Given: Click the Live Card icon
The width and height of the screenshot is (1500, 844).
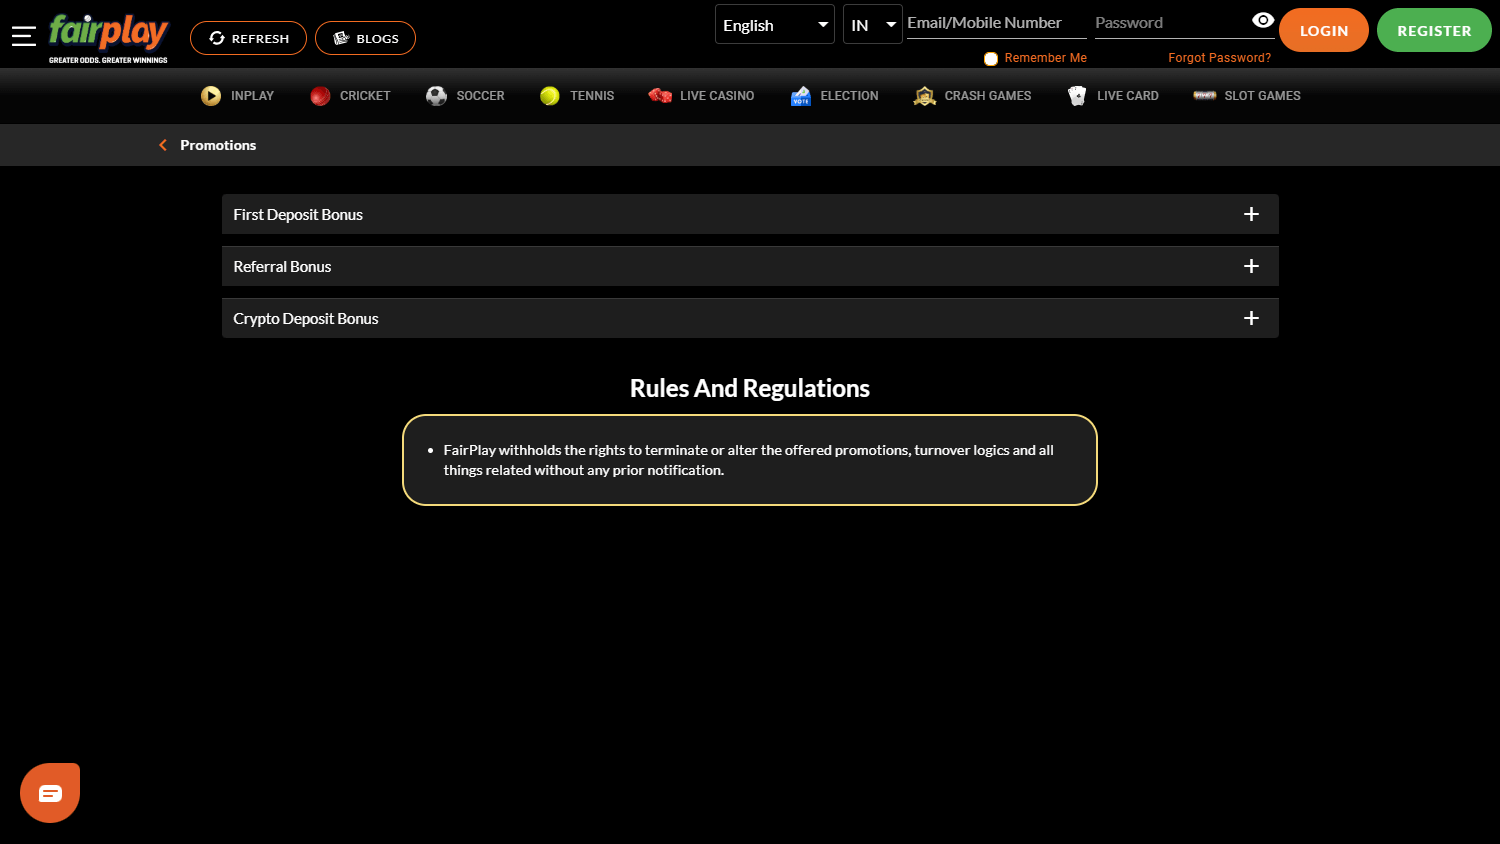Looking at the screenshot, I should (1077, 96).
